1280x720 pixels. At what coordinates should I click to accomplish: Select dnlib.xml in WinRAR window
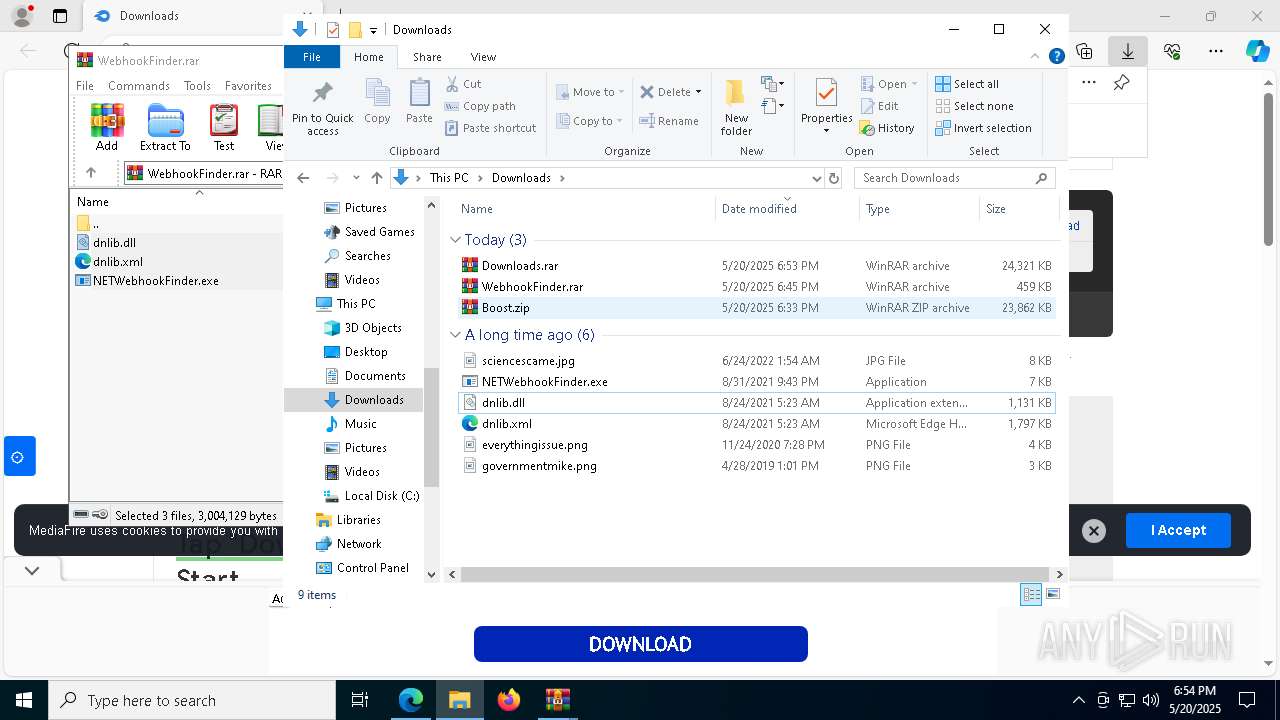pos(118,262)
